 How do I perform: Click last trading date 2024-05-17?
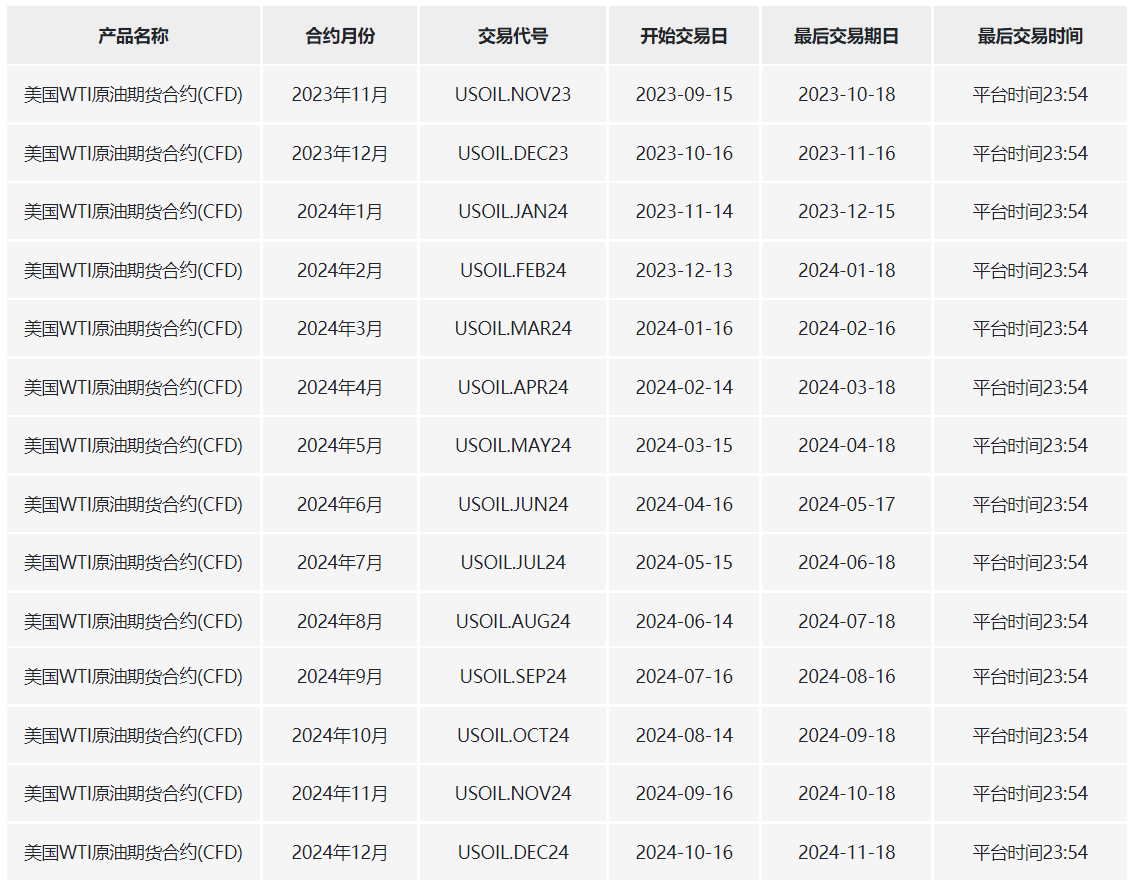846,504
